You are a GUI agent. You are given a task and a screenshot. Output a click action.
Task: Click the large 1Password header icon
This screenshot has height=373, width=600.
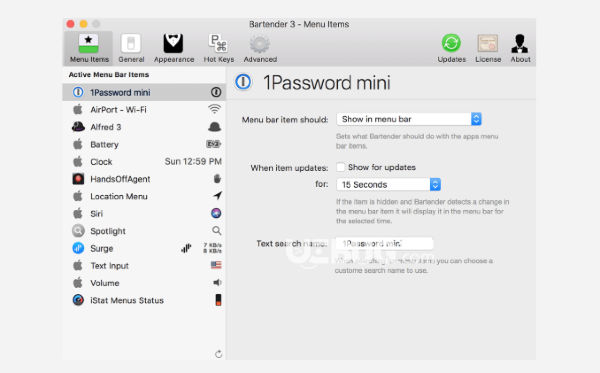pos(243,82)
